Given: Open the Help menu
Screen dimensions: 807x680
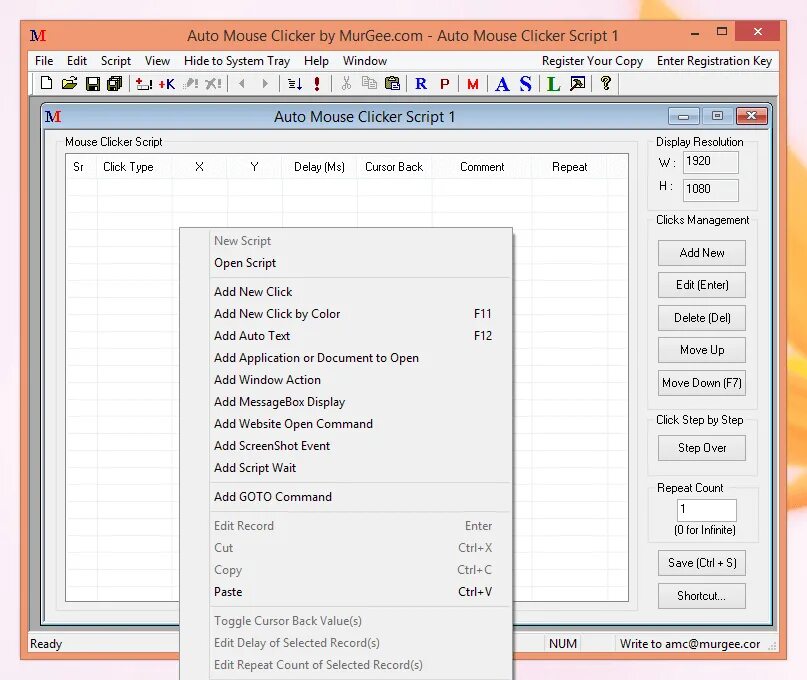Looking at the screenshot, I should coord(316,61).
